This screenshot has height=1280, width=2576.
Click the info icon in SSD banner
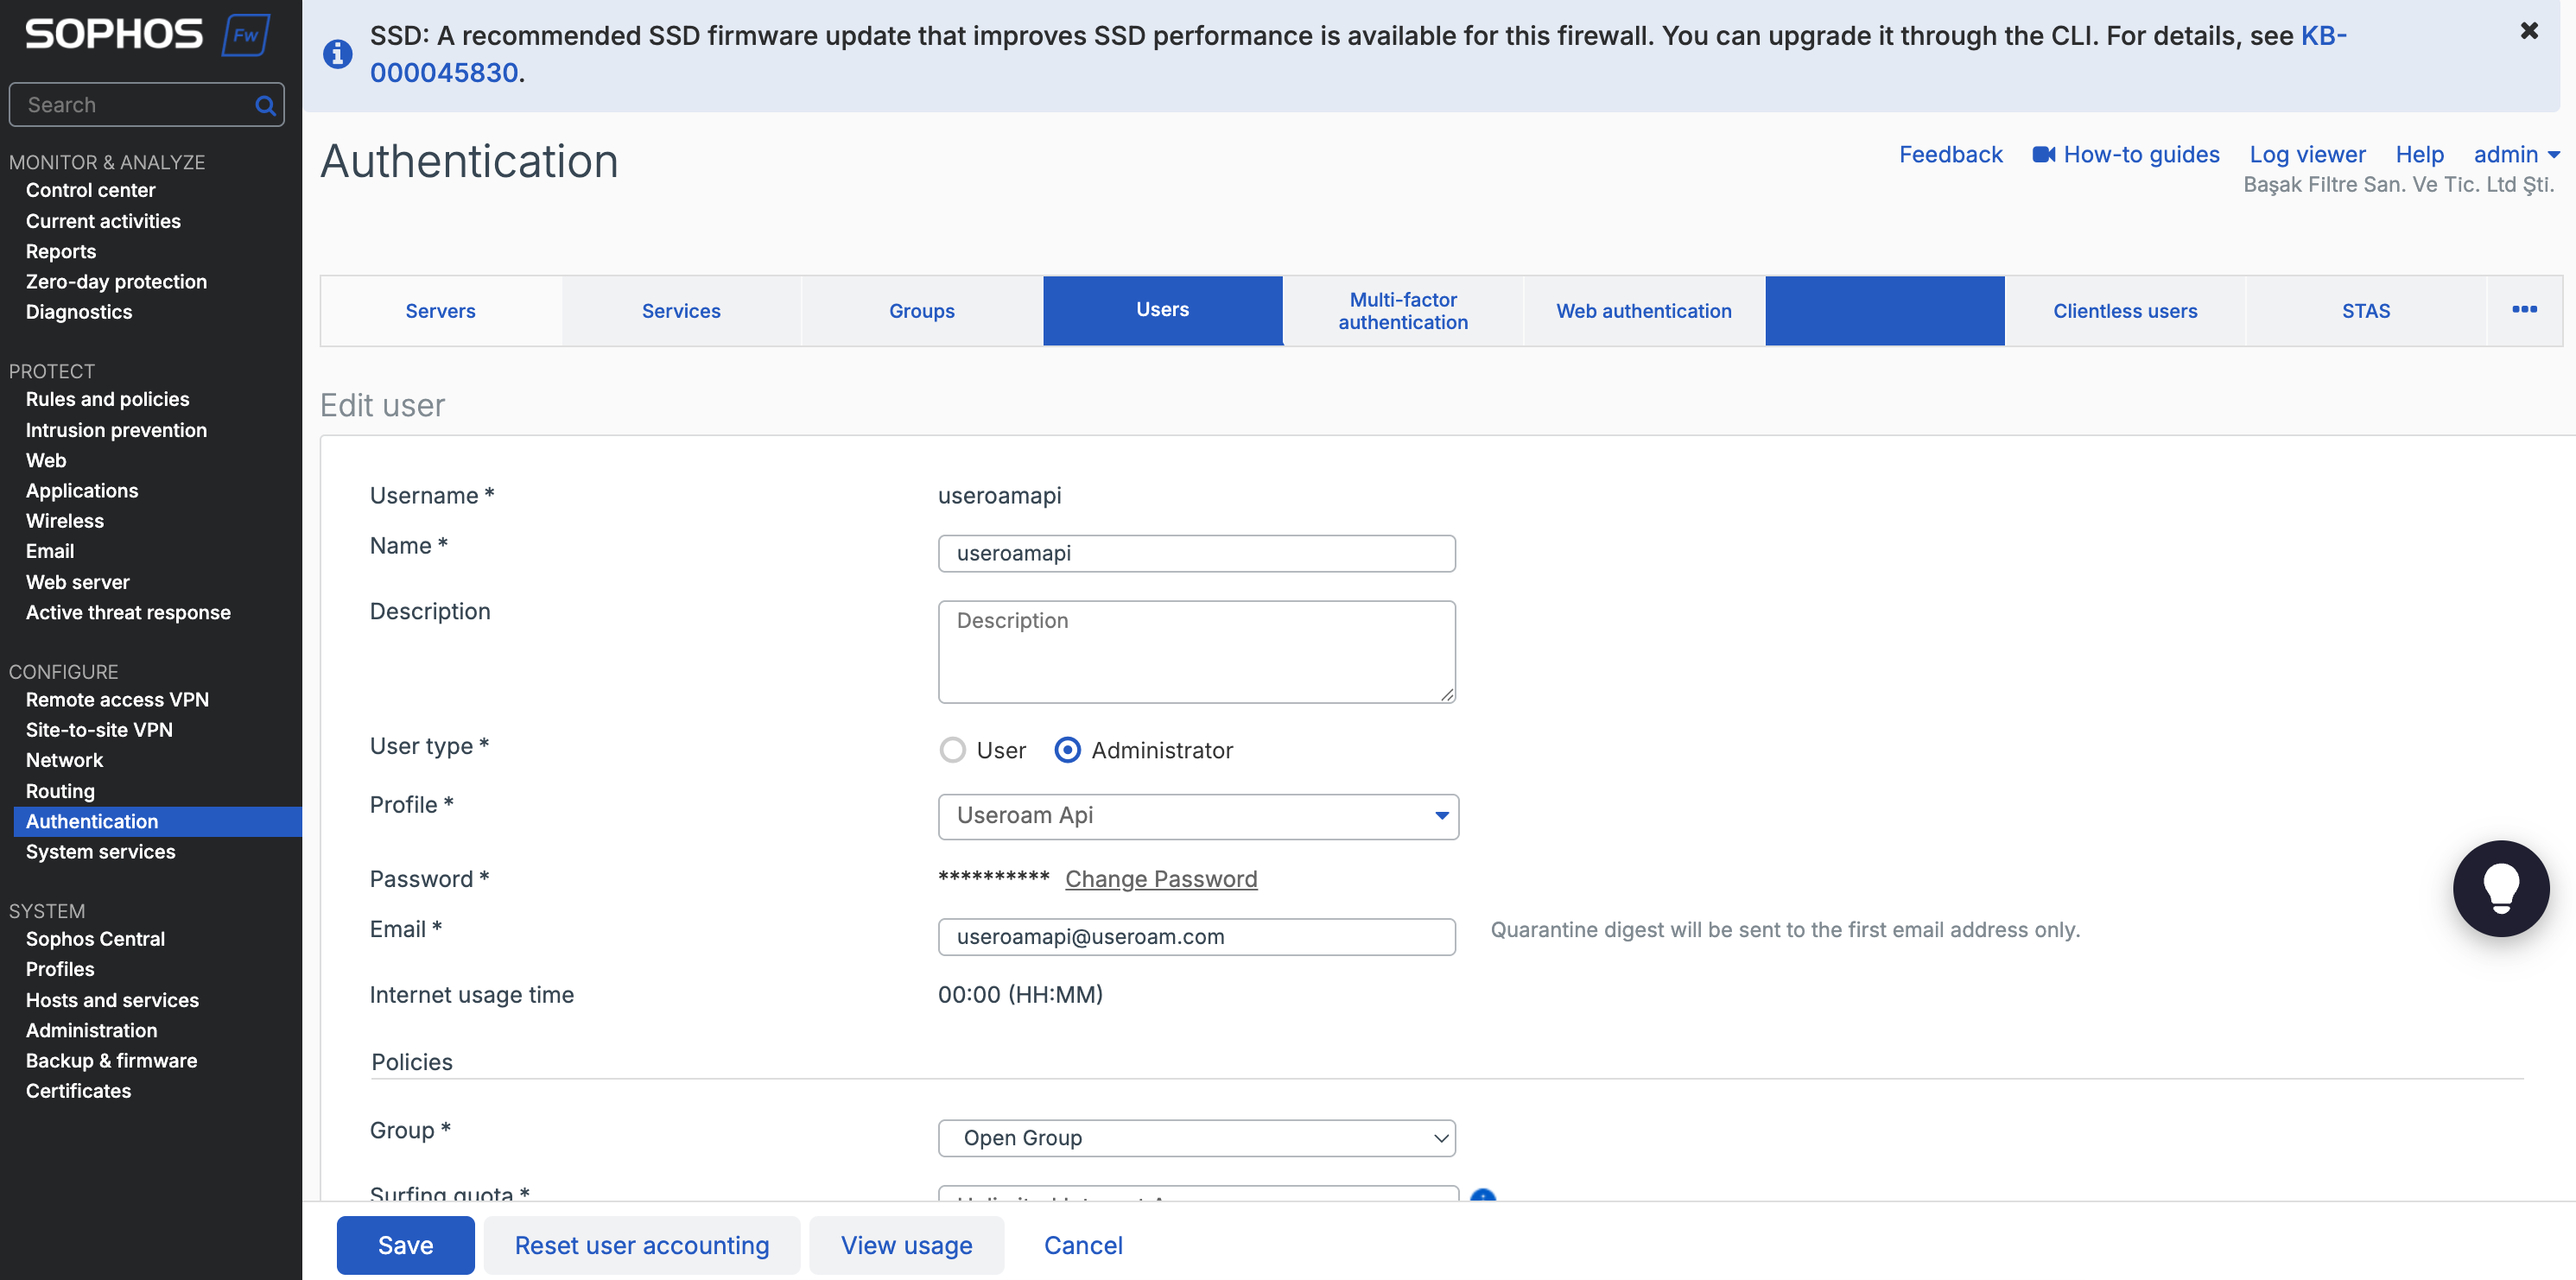(x=338, y=53)
